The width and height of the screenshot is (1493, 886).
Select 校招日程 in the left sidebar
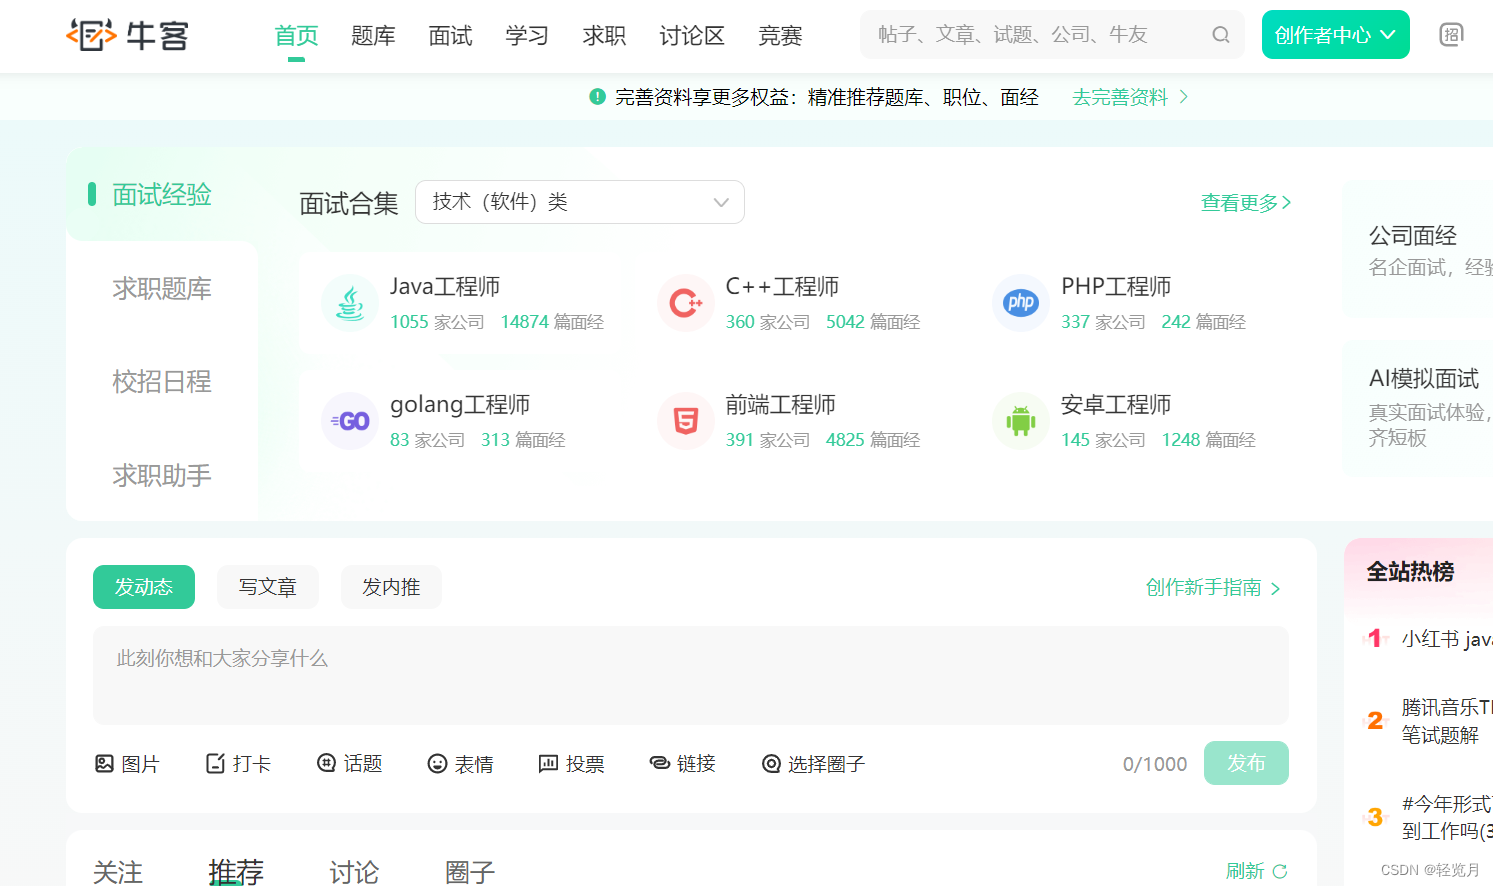162,381
